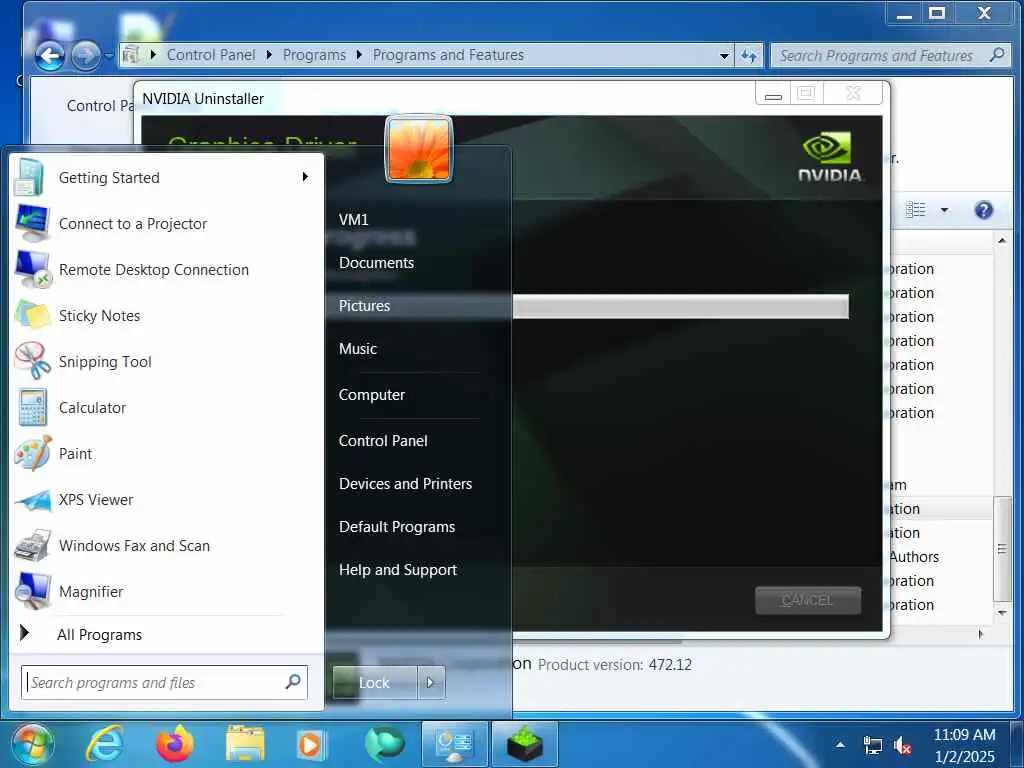The width and height of the screenshot is (1024, 768).
Task: Open address bar history dropdown
Action: [724, 56]
